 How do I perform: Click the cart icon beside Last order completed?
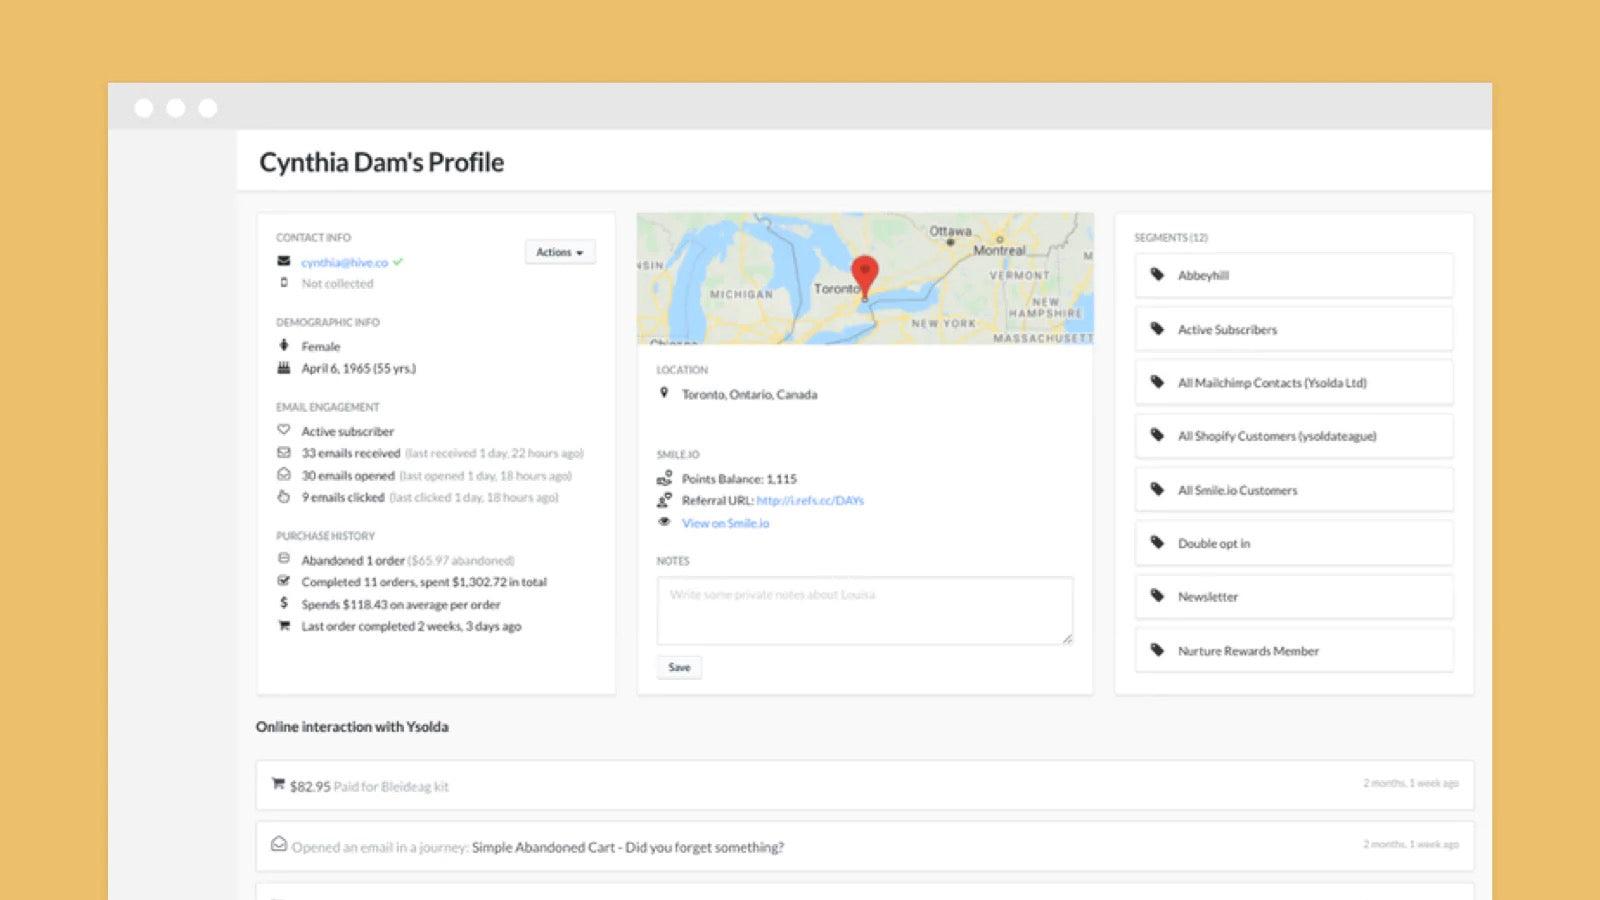[284, 626]
